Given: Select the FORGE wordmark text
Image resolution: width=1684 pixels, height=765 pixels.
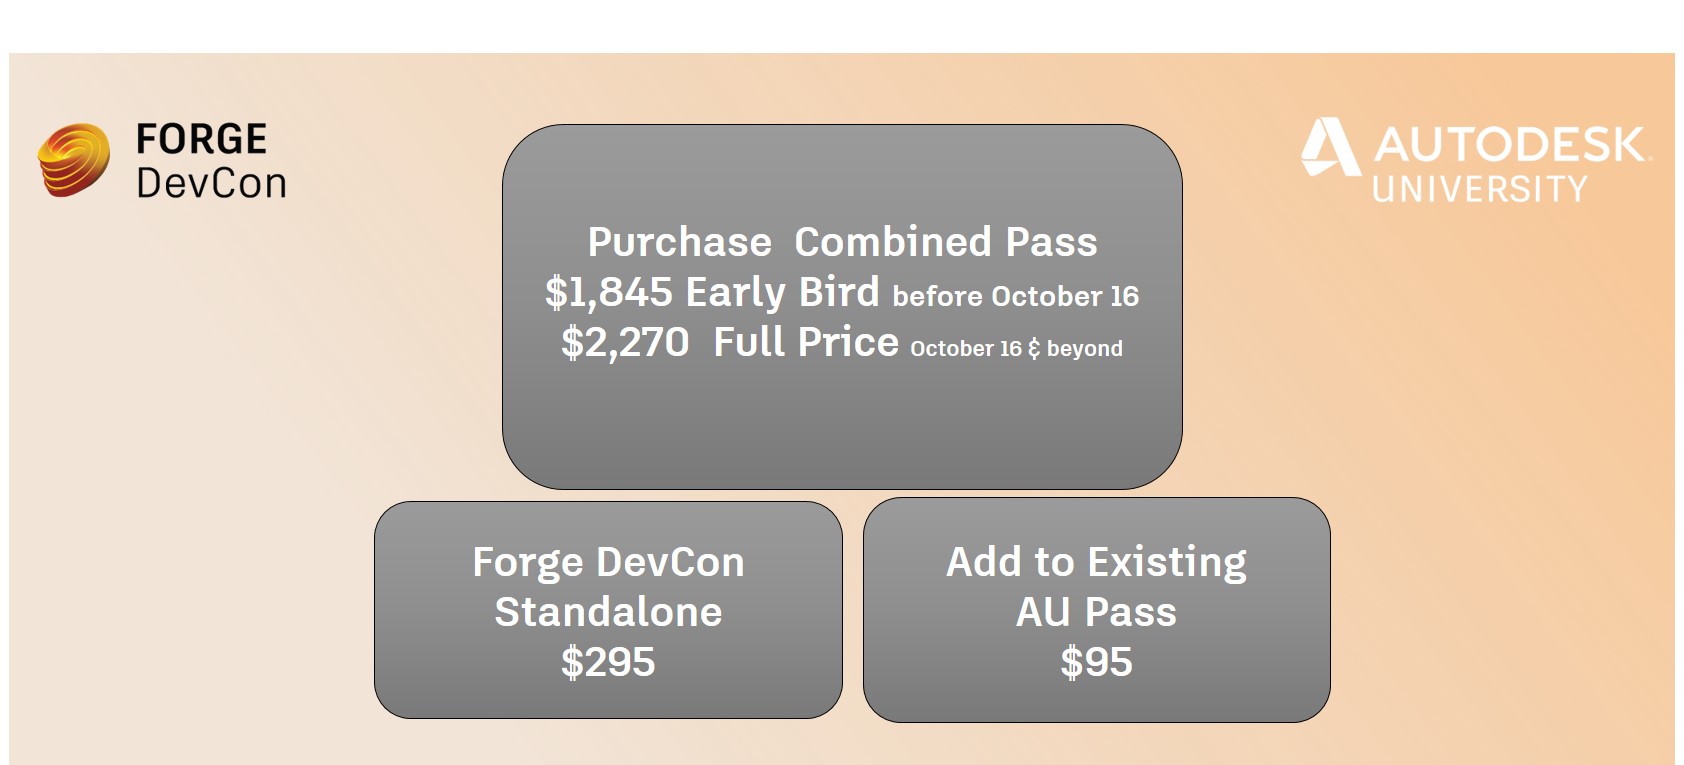Looking at the screenshot, I should pos(201,139).
